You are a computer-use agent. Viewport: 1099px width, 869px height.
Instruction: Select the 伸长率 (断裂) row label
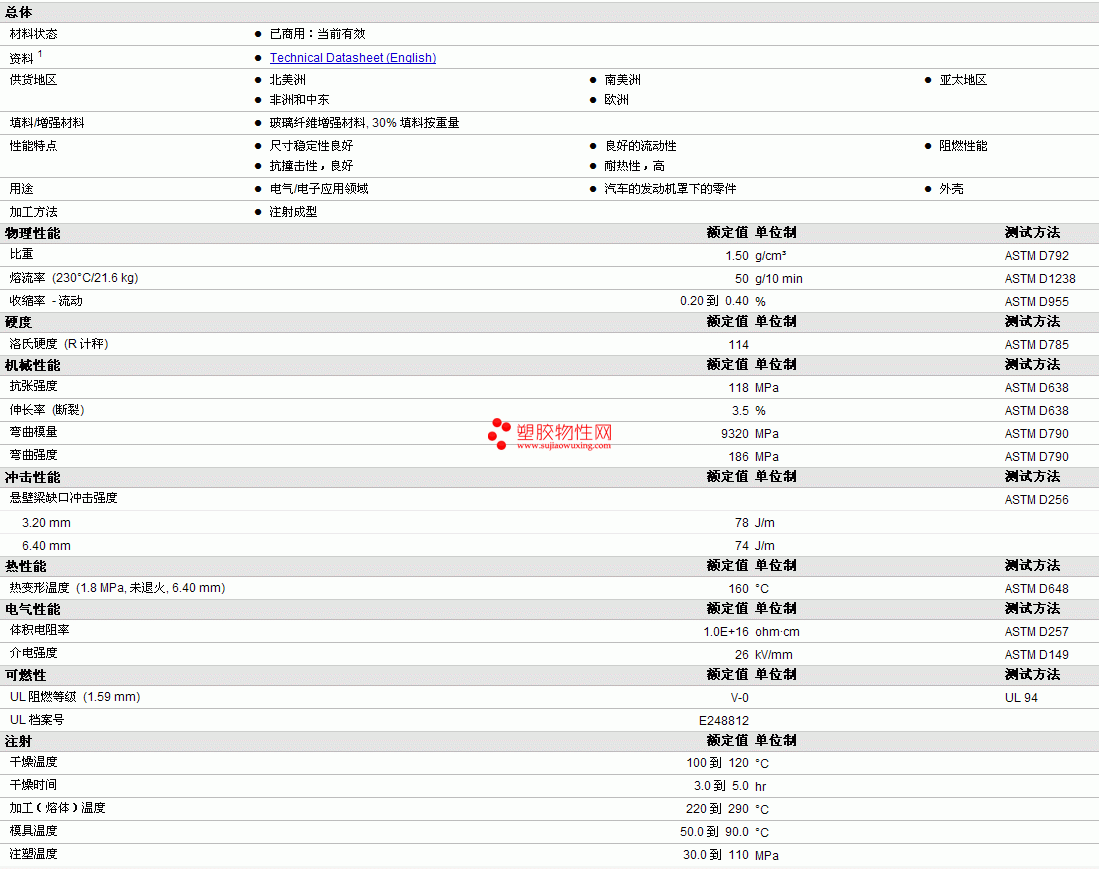(x=47, y=410)
